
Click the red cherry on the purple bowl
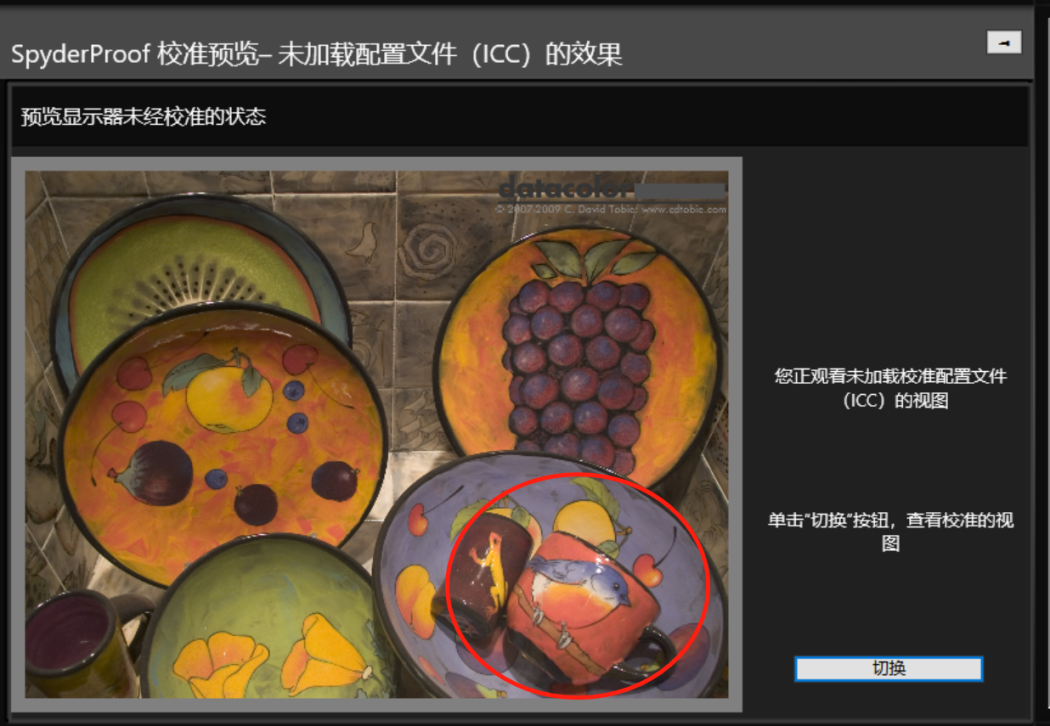tap(648, 571)
